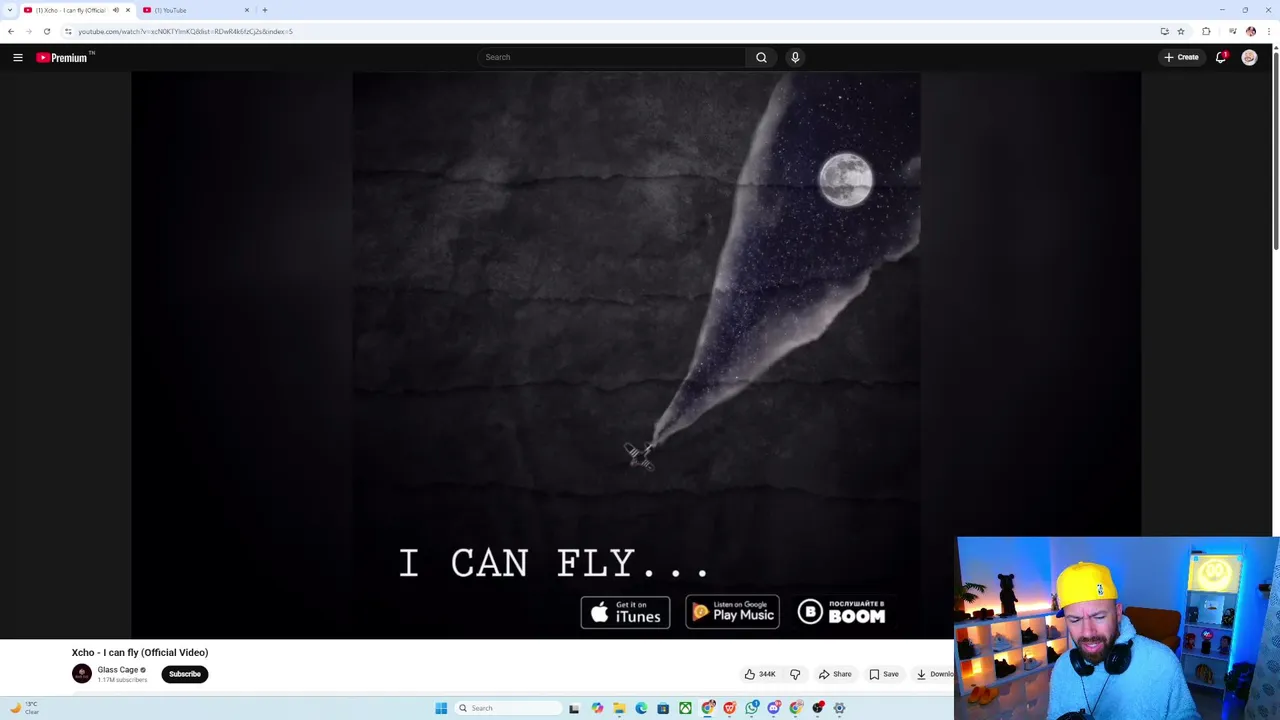Click the BOOM listen badge
Image resolution: width=1280 pixels, height=720 pixels.
[x=842, y=613]
